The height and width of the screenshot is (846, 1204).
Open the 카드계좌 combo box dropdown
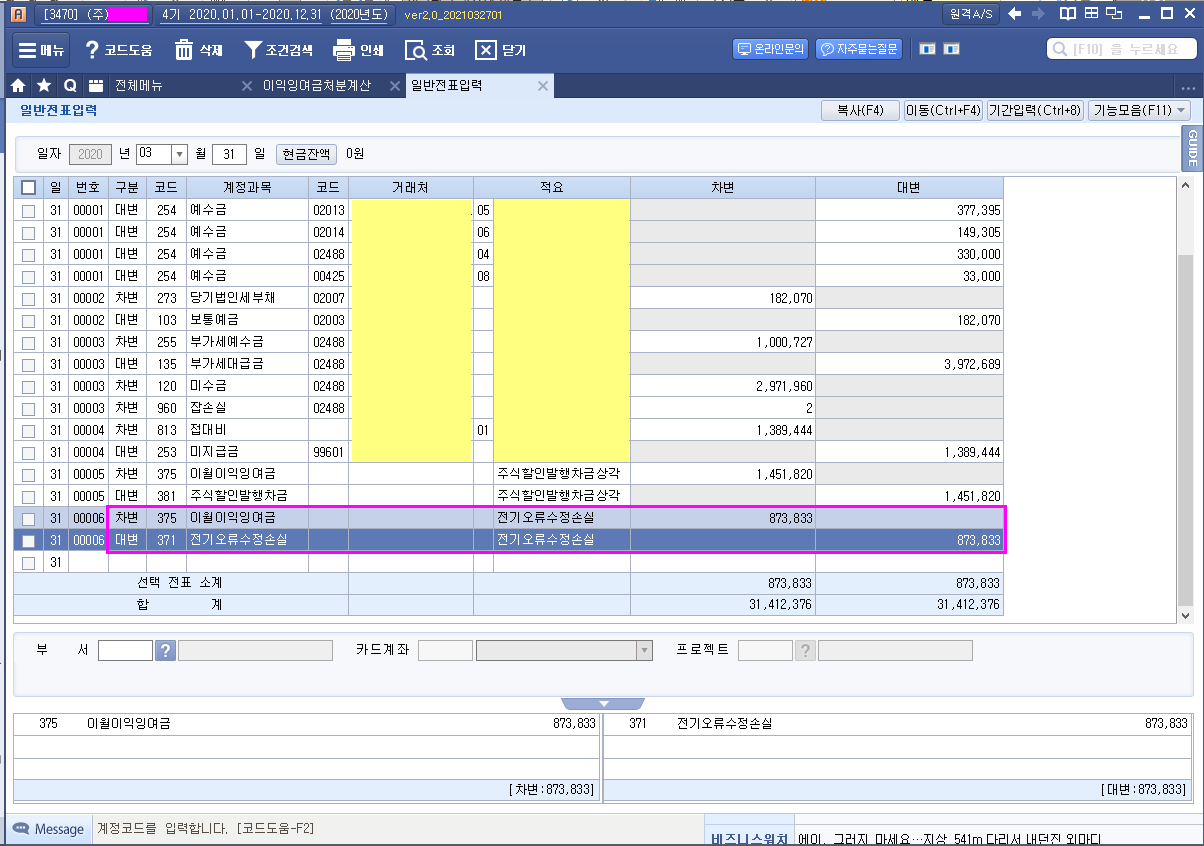644,651
